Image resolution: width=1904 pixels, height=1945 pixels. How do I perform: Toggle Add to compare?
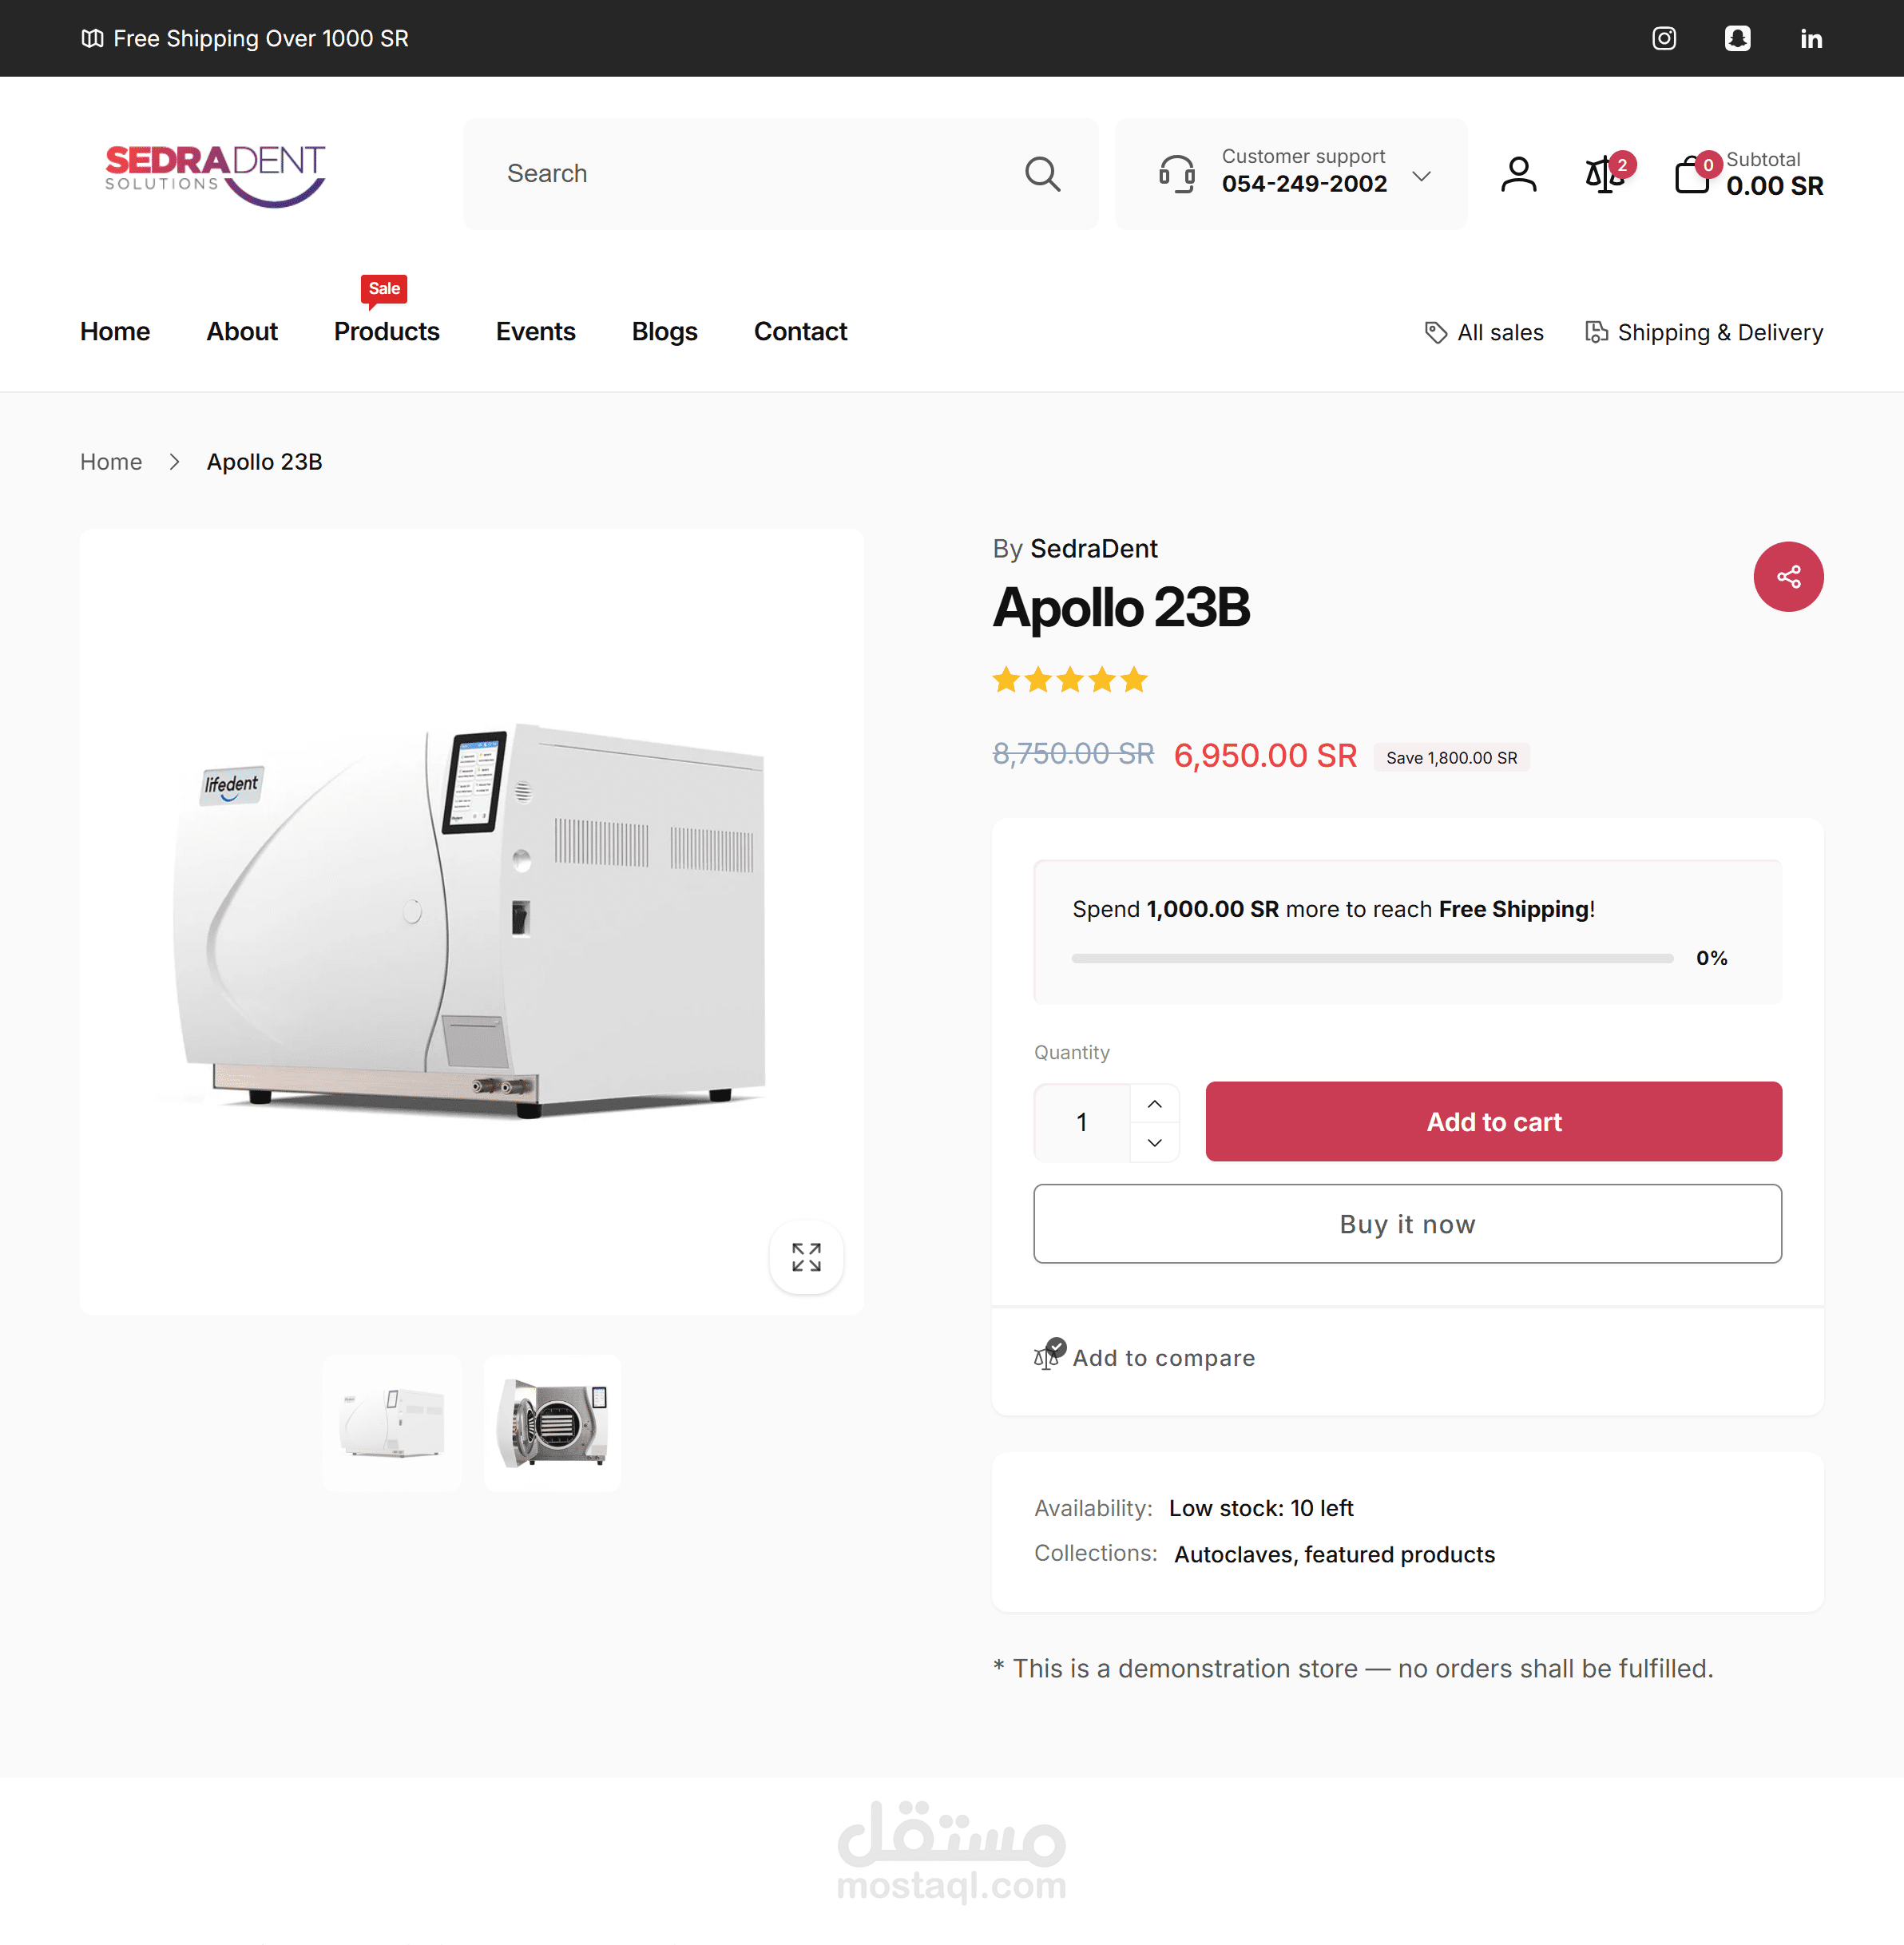point(1144,1357)
